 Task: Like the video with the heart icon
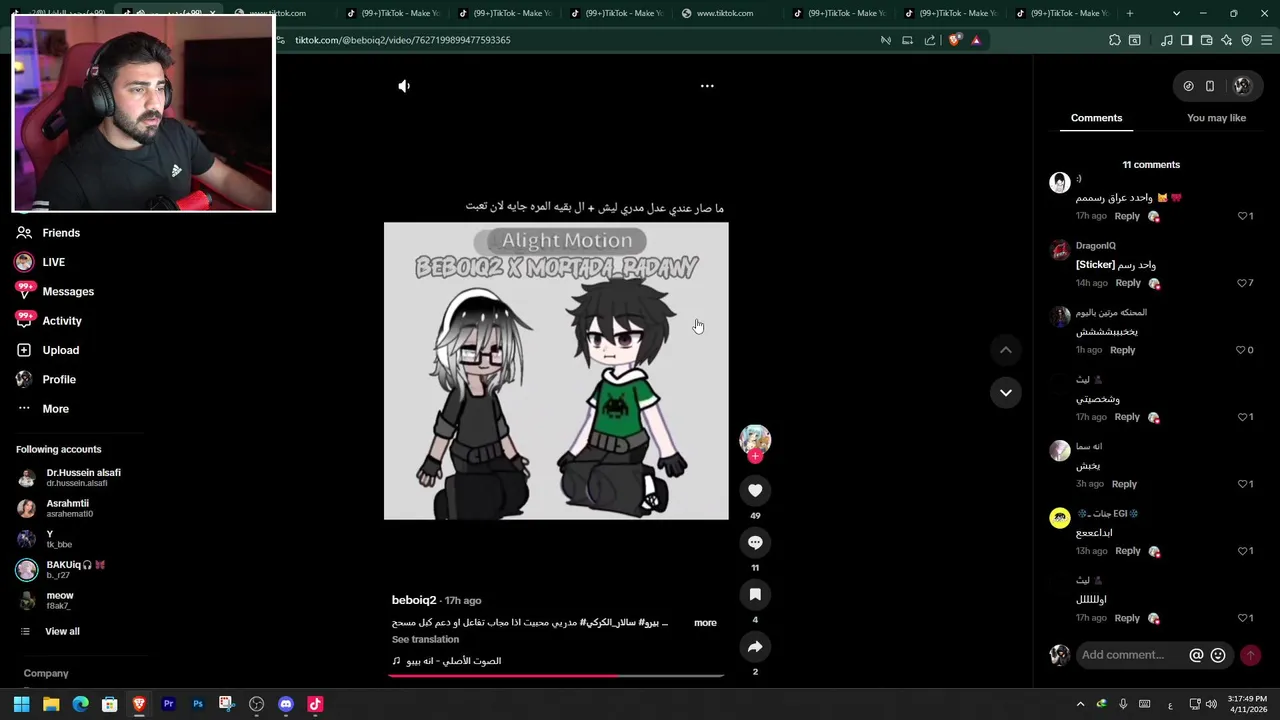[x=755, y=490]
